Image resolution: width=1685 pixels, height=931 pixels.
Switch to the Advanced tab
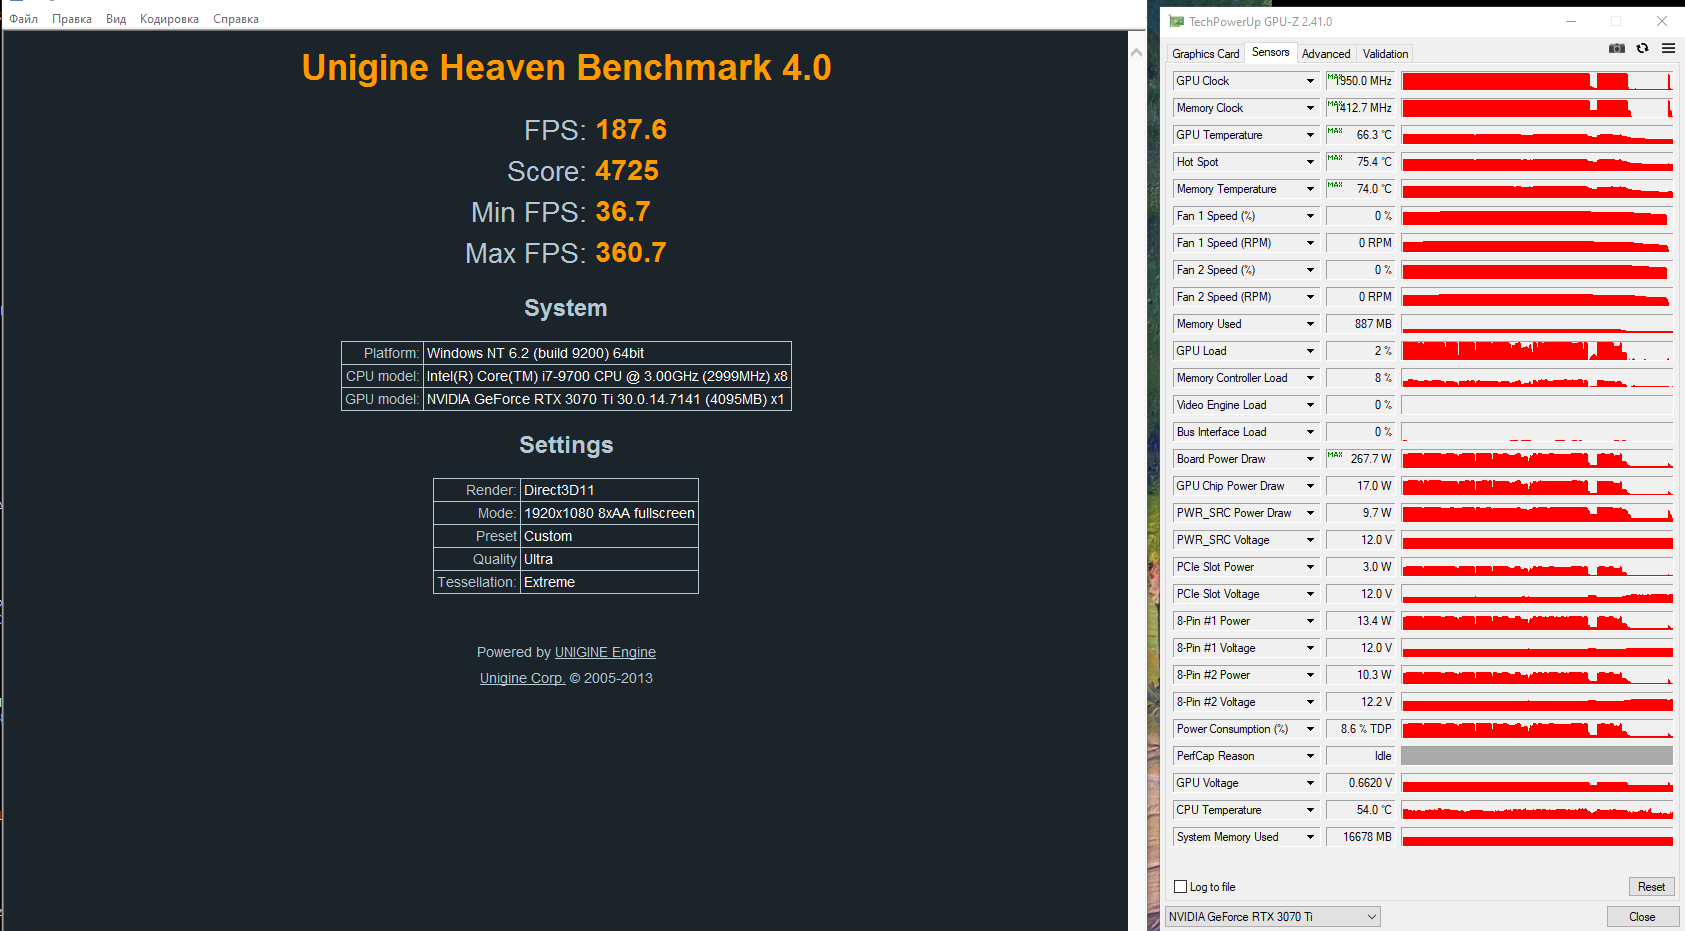tap(1326, 54)
